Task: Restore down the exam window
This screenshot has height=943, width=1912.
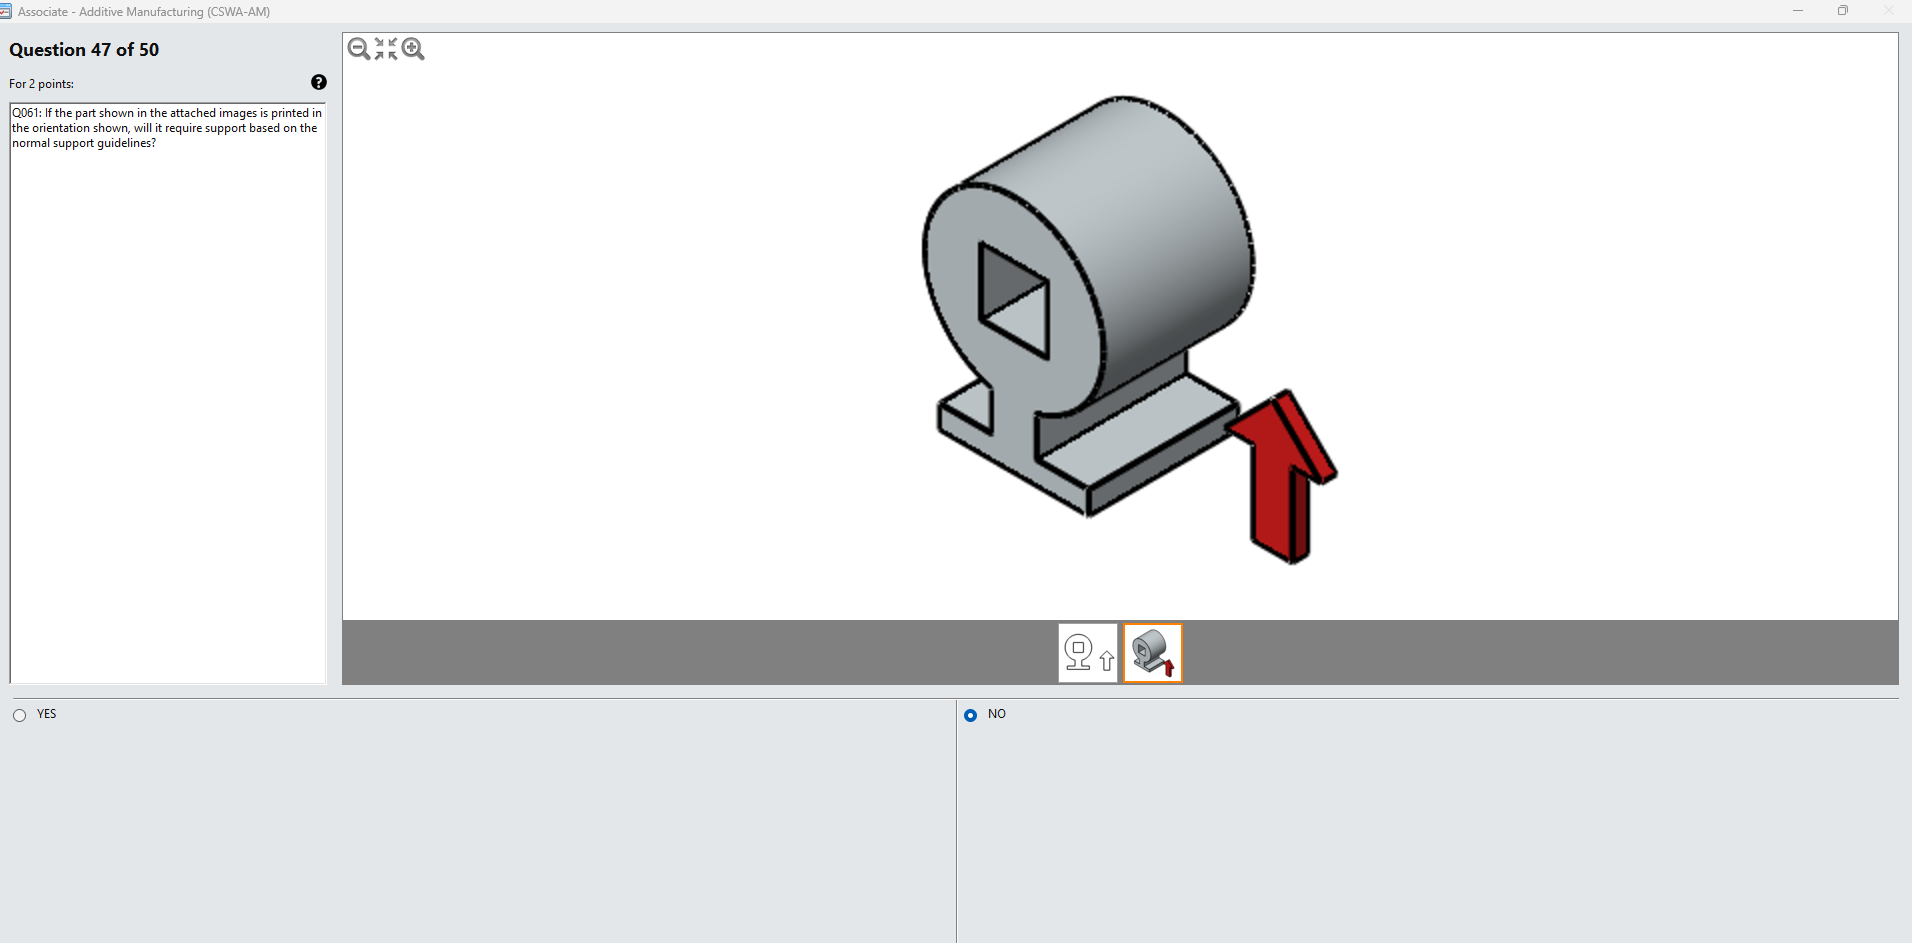Action: (x=1843, y=11)
